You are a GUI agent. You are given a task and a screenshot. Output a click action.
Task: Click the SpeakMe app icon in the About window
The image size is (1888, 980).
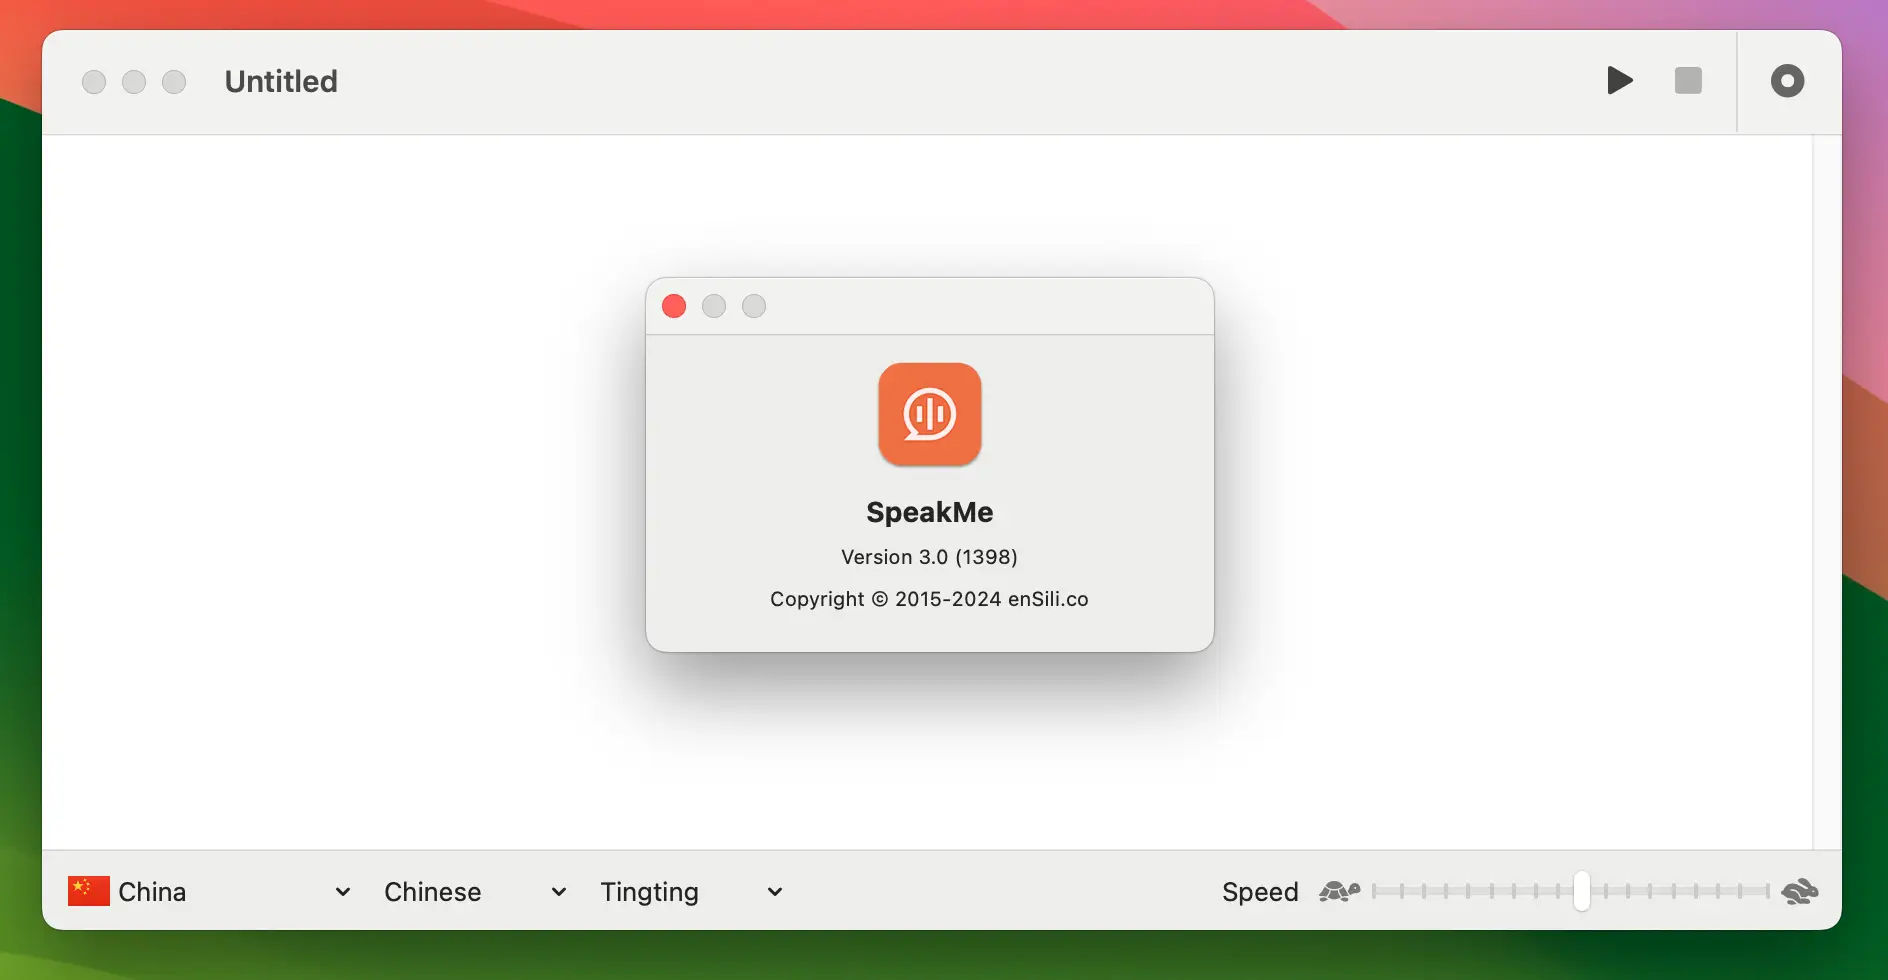[928, 415]
